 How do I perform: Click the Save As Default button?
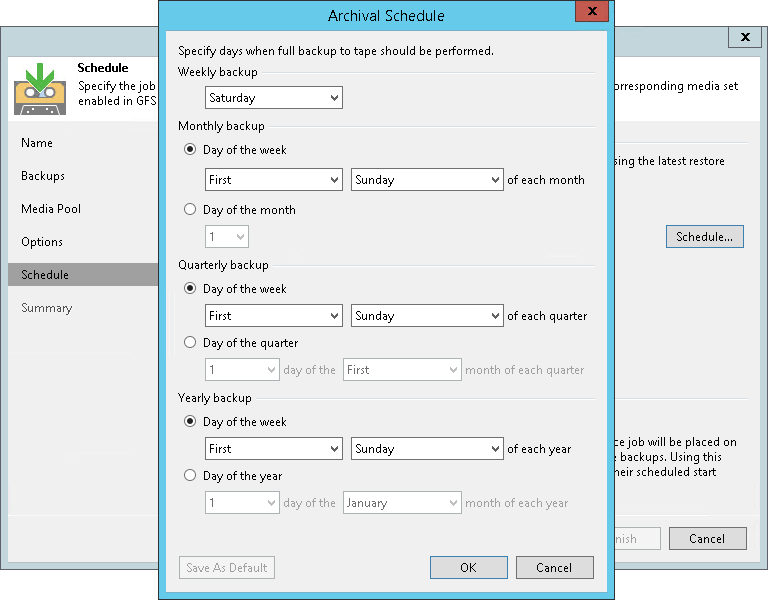[x=227, y=567]
